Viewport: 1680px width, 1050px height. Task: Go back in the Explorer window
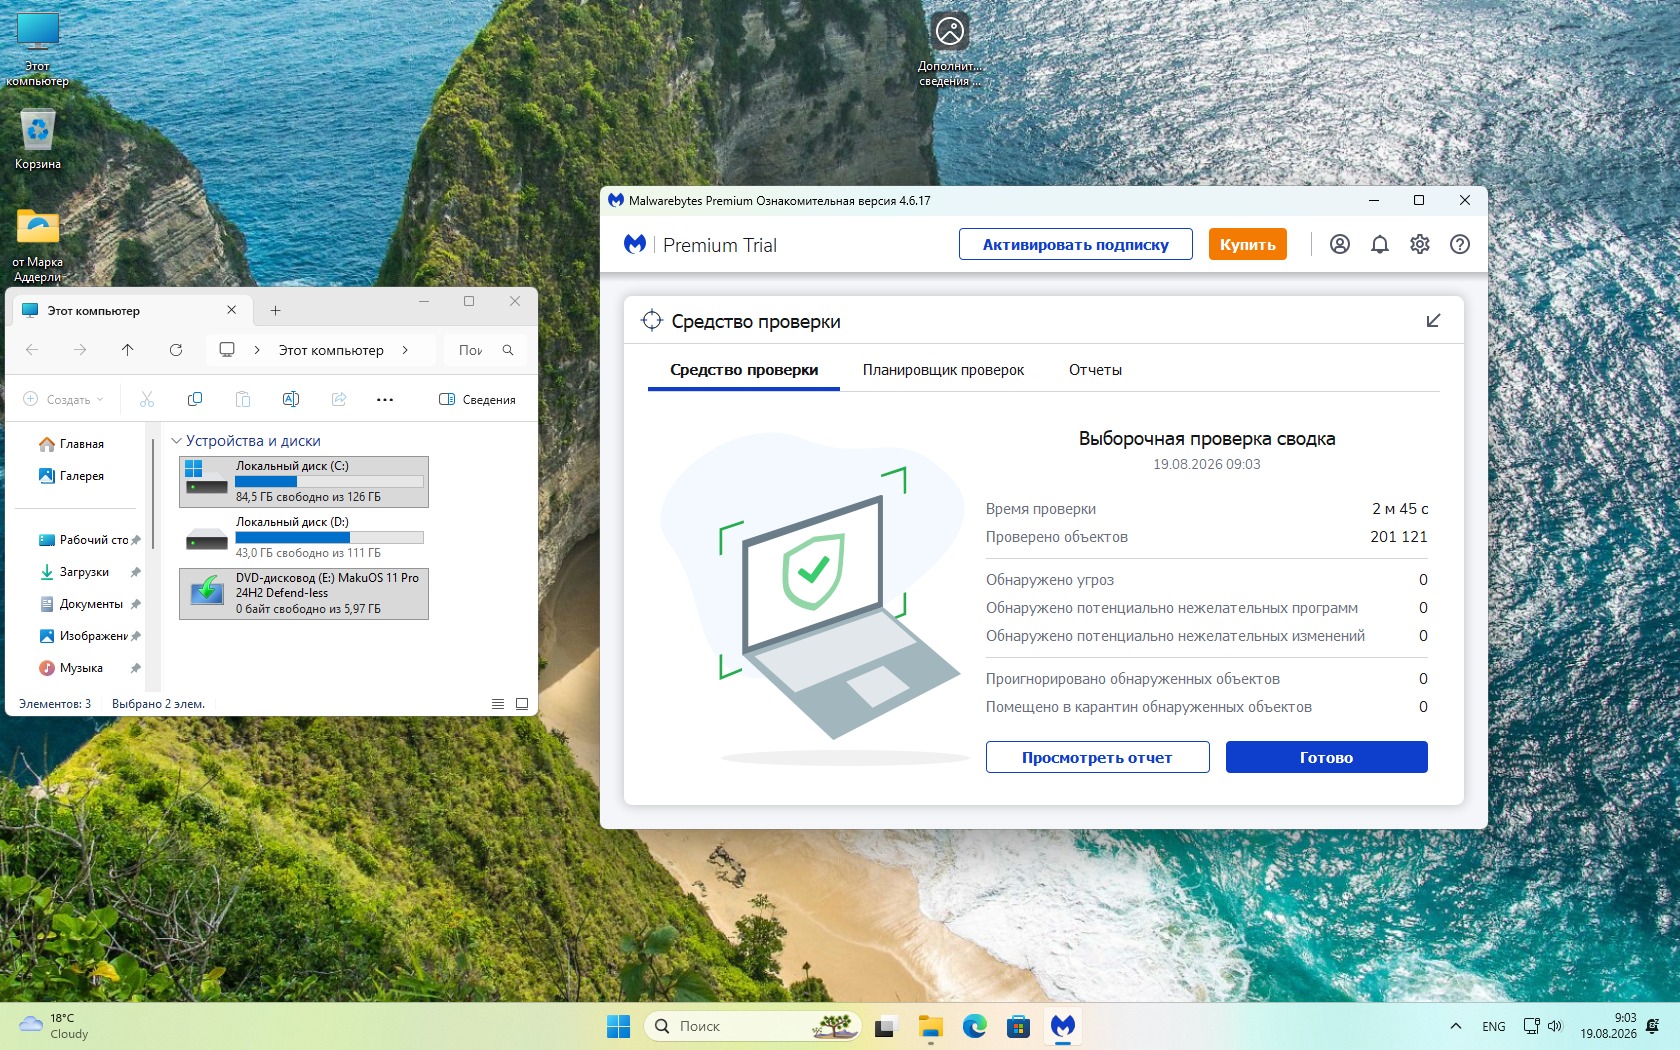tap(32, 350)
